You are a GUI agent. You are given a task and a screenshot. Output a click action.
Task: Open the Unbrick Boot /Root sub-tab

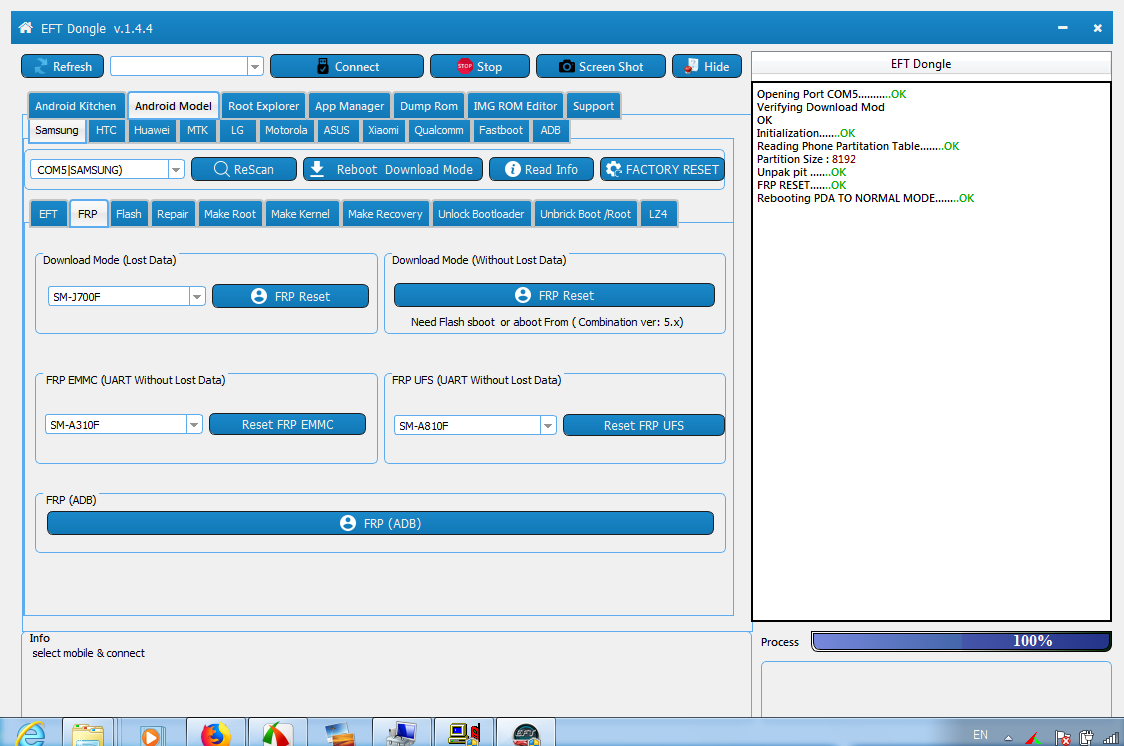point(586,214)
